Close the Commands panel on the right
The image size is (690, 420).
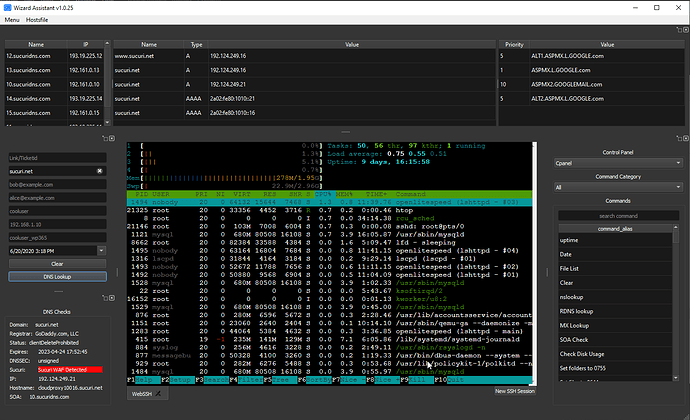[685, 138]
